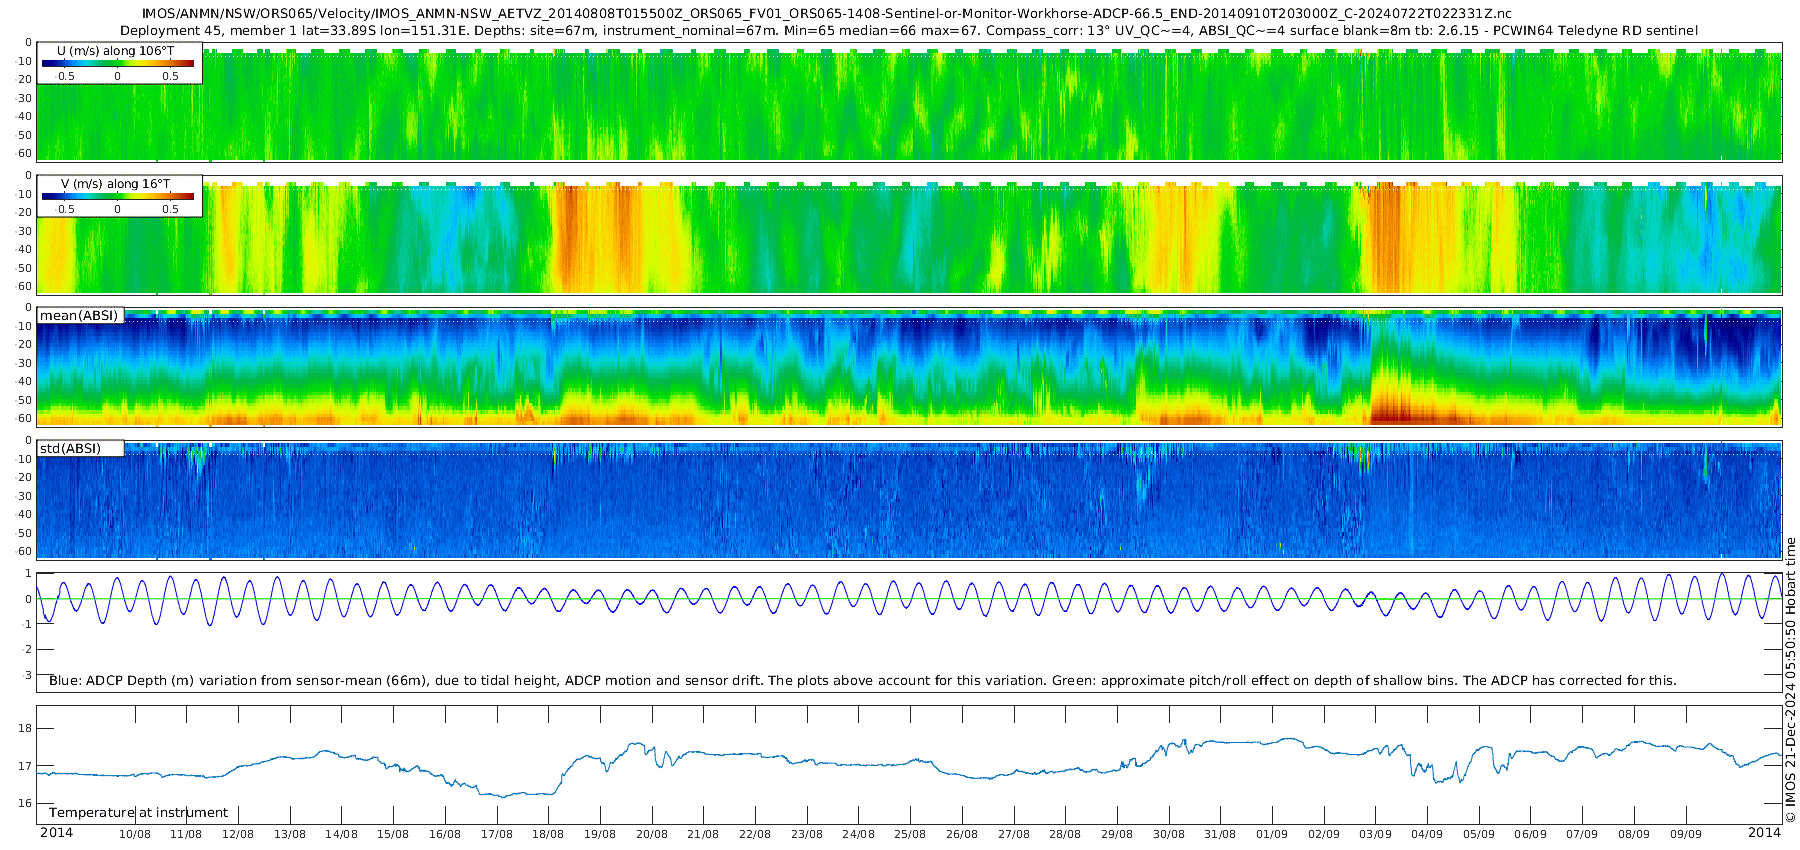Click the 17/08 date tick label
The image size is (1800, 850).
(x=497, y=834)
